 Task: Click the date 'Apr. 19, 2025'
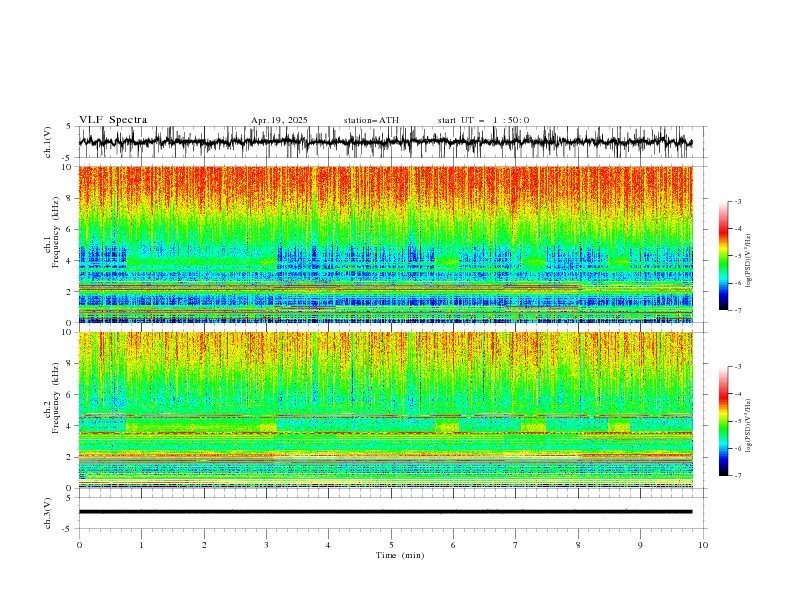(279, 120)
